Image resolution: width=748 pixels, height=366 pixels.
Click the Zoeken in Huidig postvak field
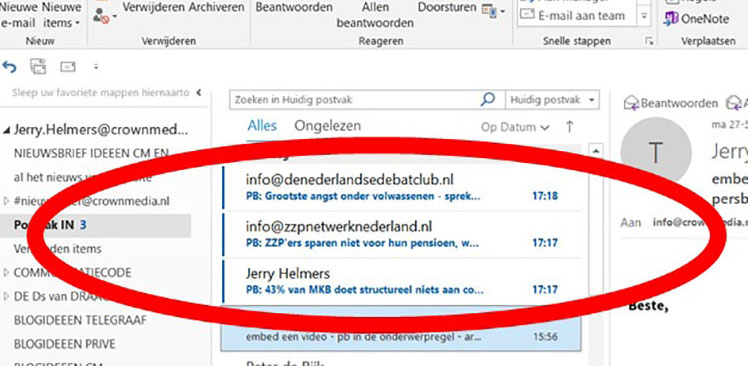click(x=355, y=100)
